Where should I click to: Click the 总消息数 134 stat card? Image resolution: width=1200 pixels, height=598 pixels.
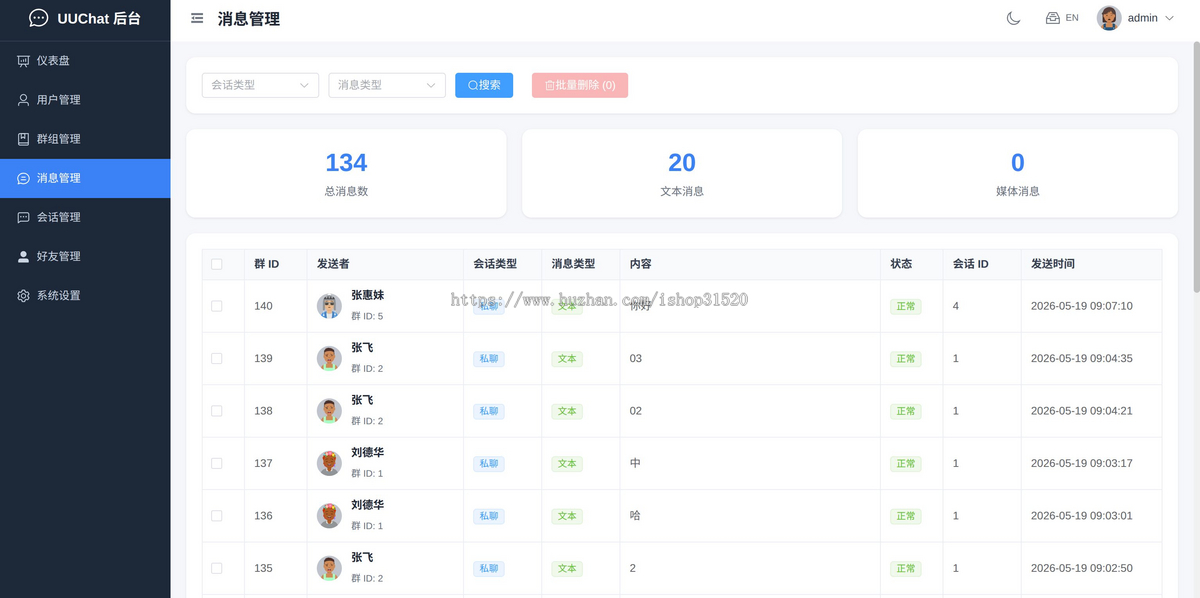pyautogui.click(x=346, y=173)
